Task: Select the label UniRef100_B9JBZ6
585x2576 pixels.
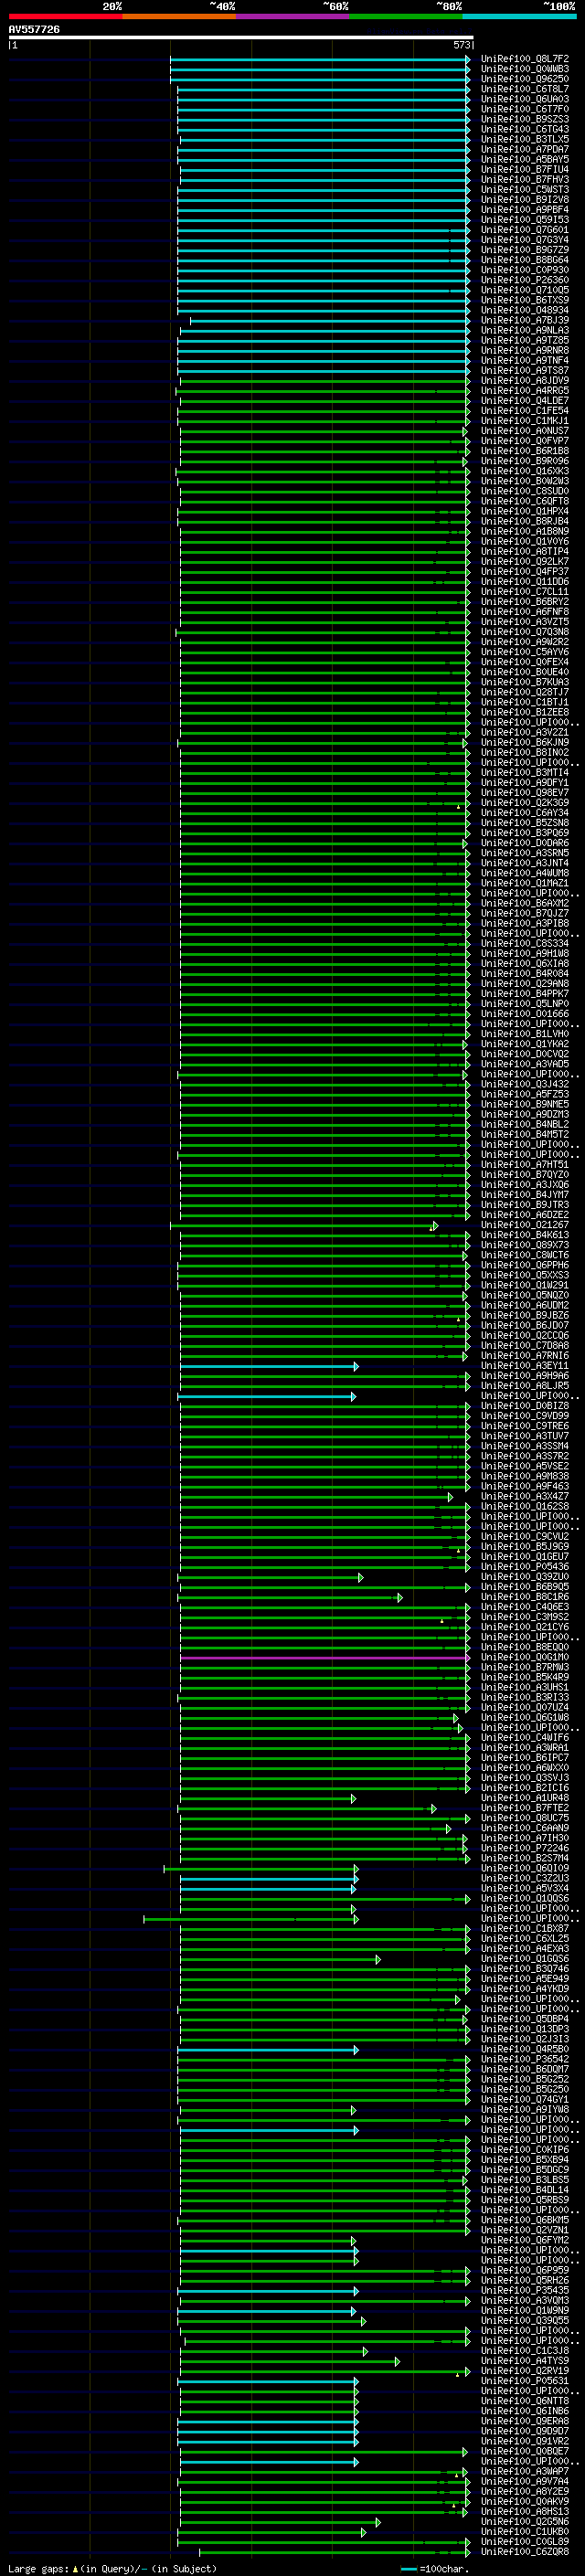Action: 525,1316
